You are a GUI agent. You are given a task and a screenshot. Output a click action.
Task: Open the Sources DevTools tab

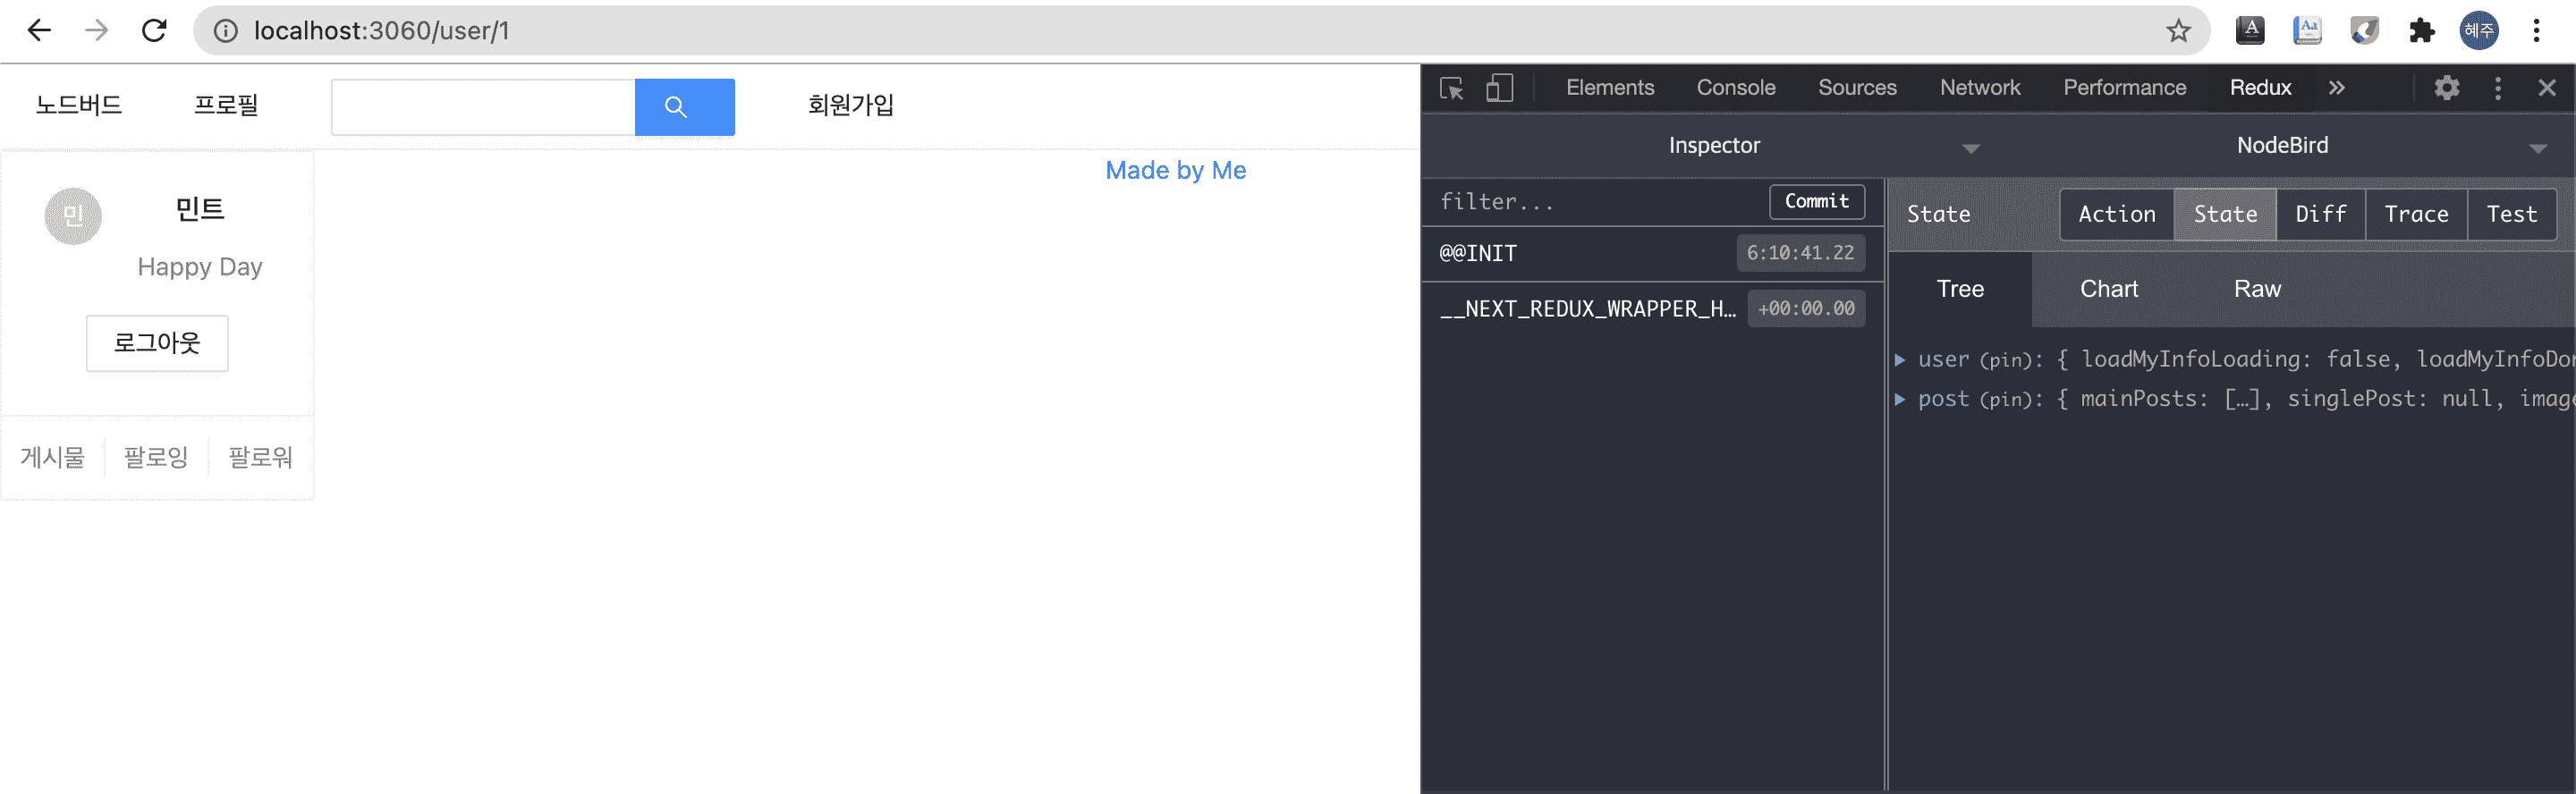[x=1857, y=88]
